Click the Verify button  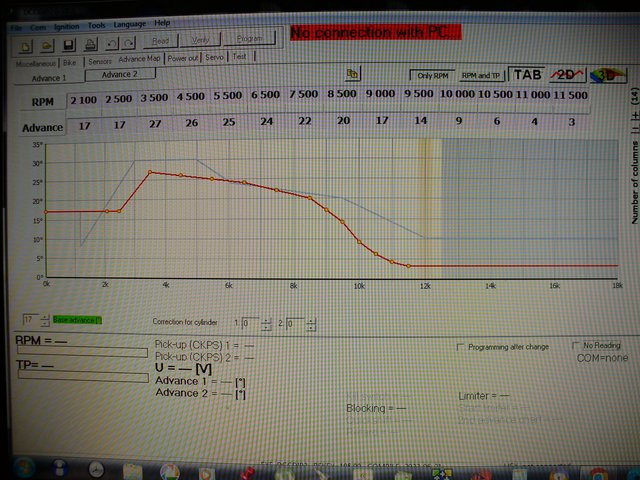tap(200, 40)
